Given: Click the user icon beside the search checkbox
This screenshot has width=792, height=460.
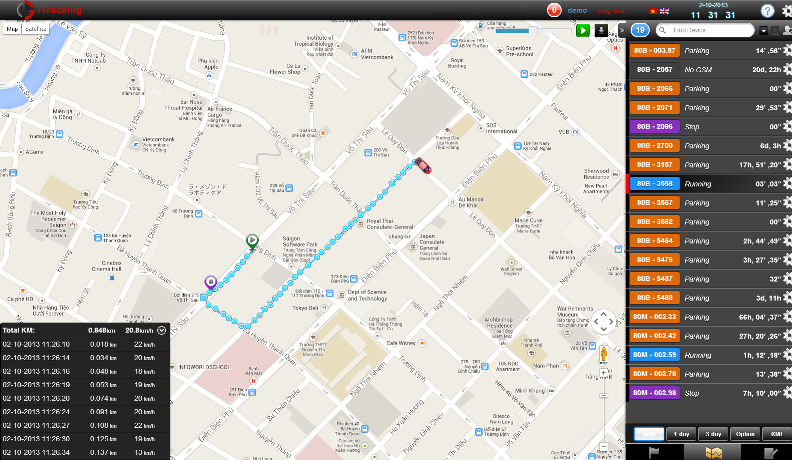Looking at the screenshot, I should point(787,31).
